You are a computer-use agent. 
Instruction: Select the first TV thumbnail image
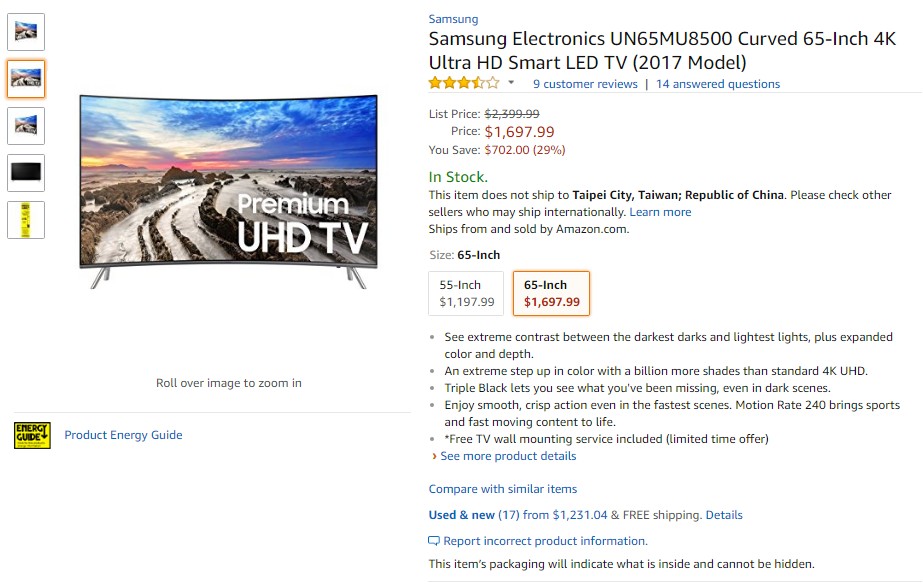[x=26, y=31]
